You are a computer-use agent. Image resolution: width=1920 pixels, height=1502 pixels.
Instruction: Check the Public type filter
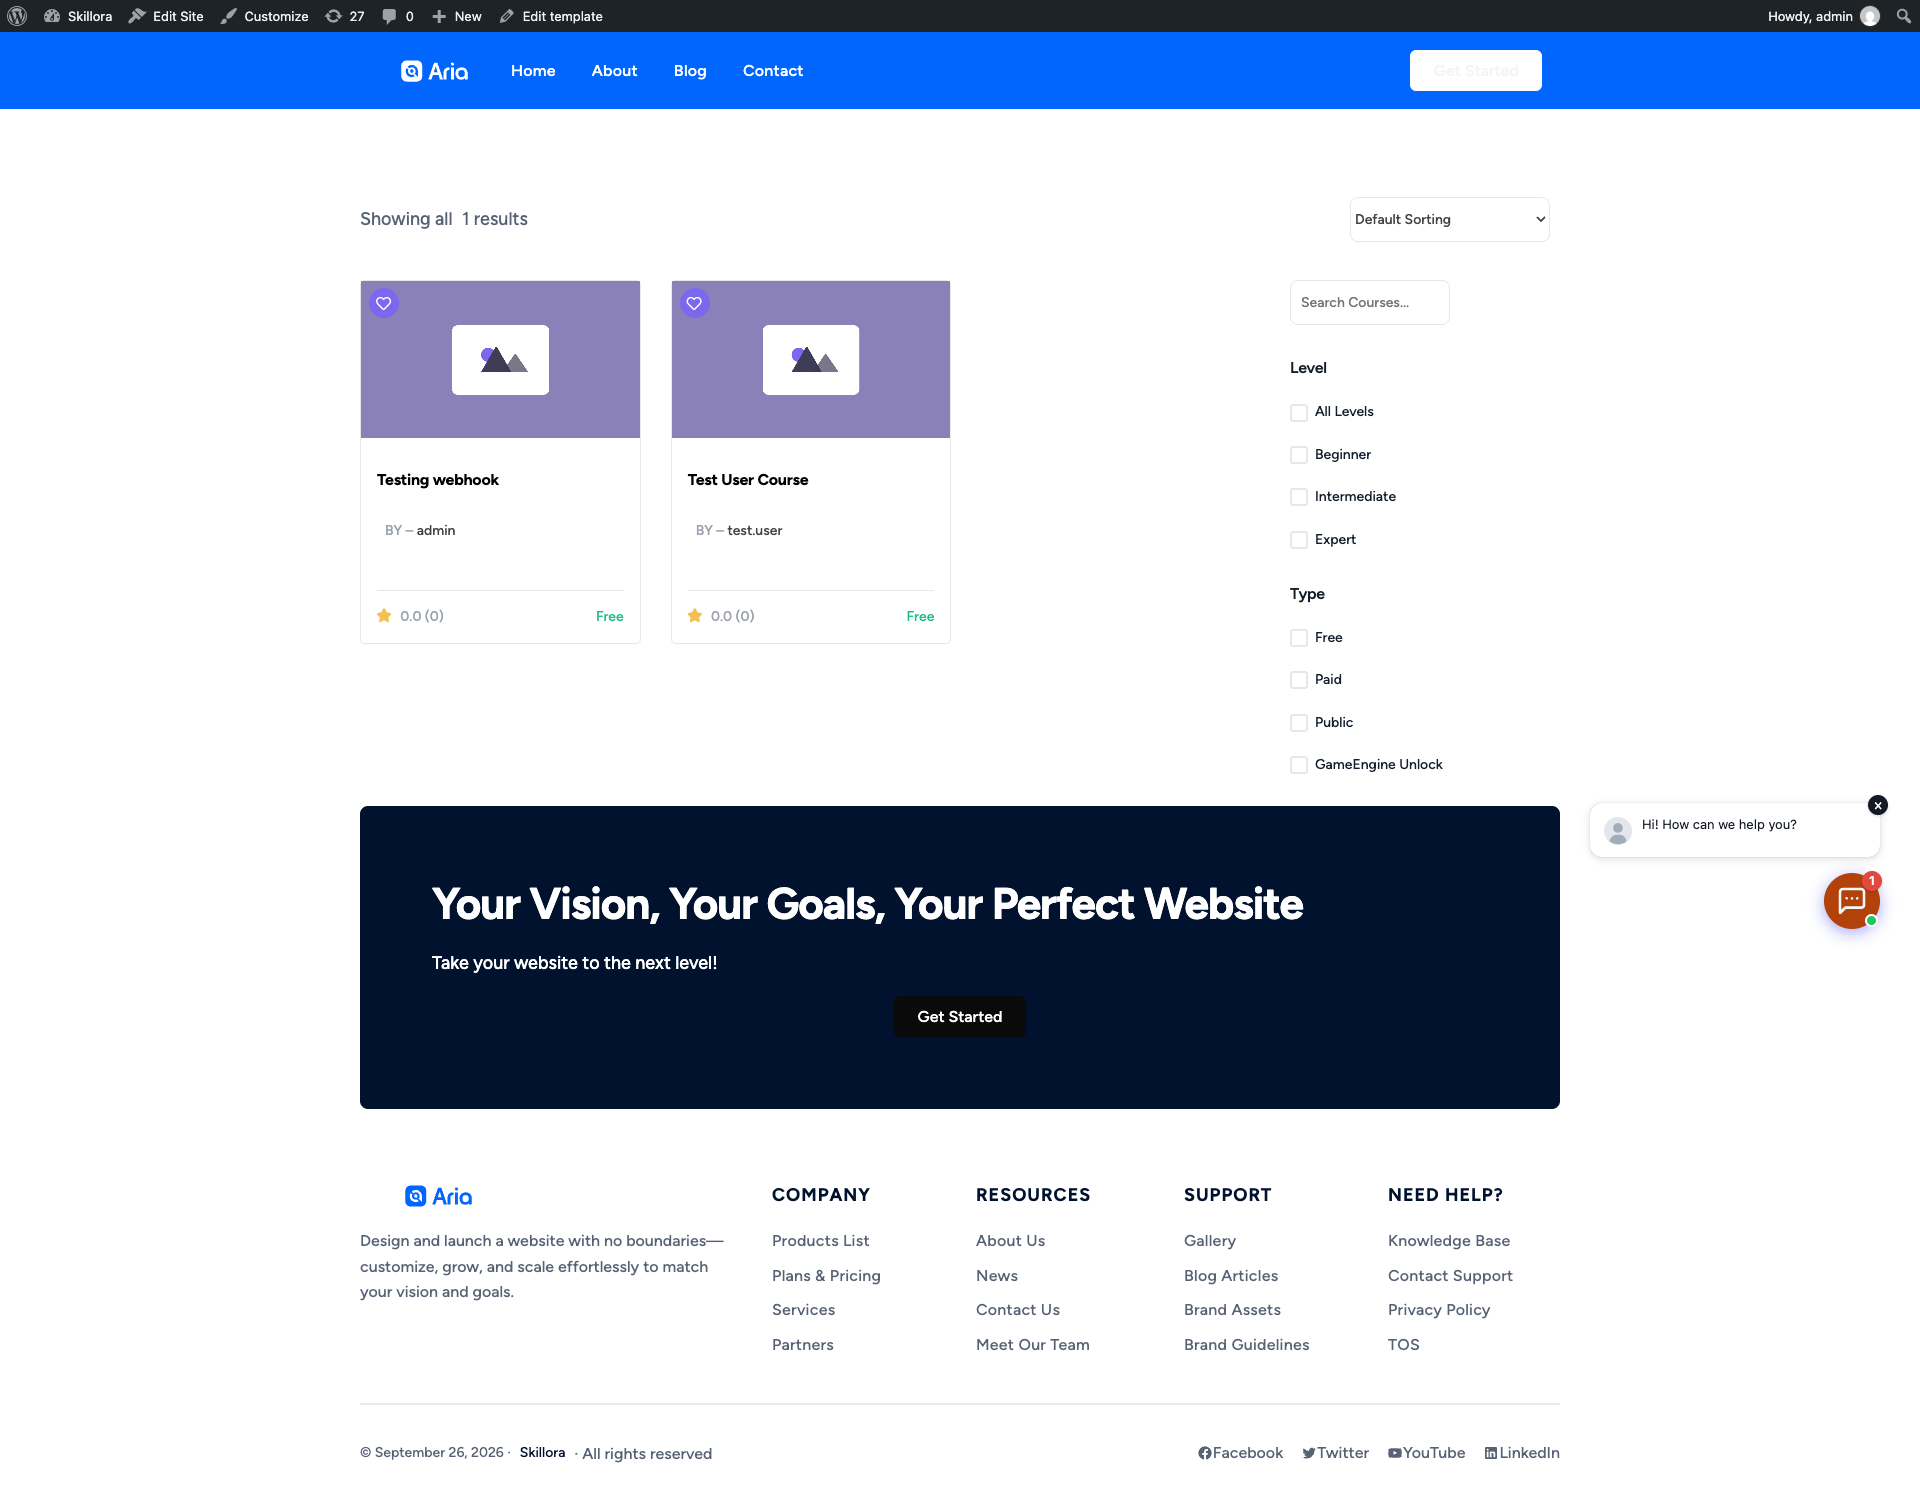tap(1299, 723)
